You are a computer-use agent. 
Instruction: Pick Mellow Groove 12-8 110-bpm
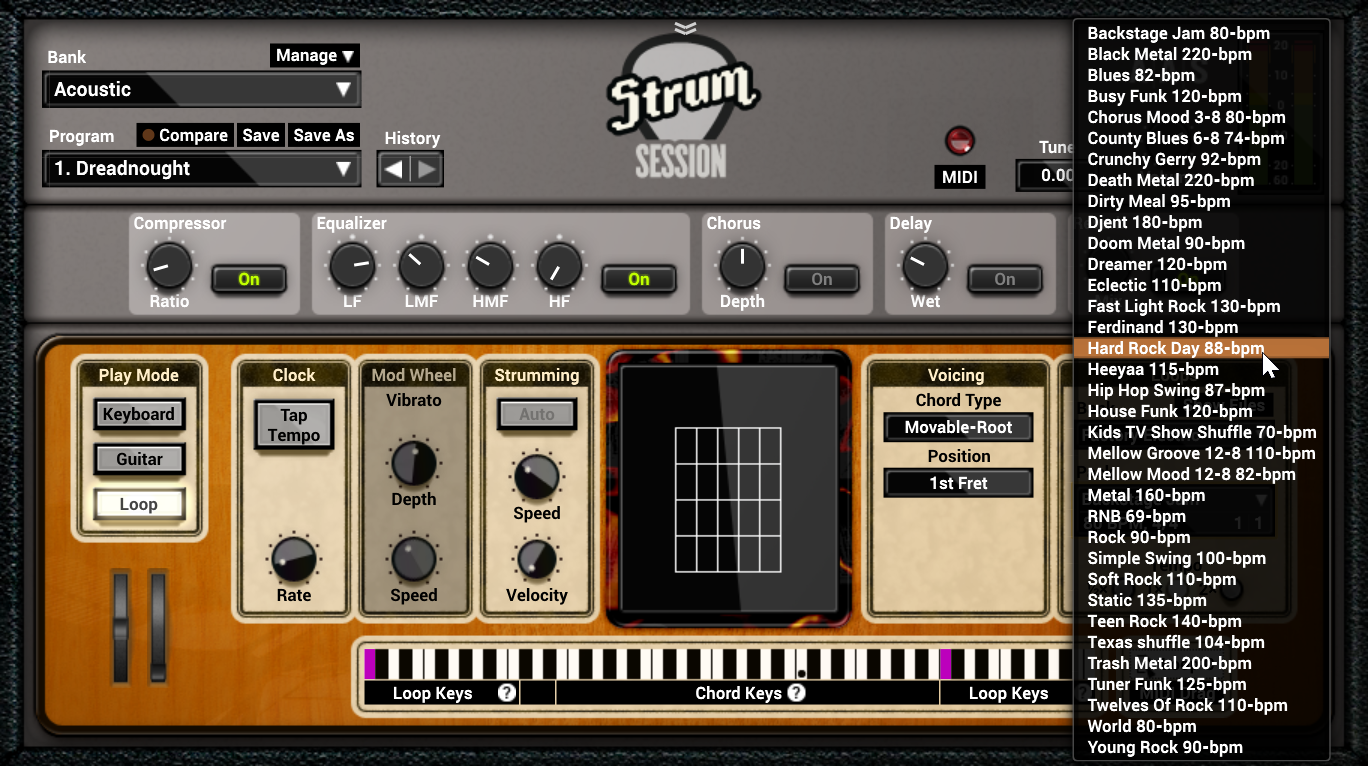coord(1201,453)
